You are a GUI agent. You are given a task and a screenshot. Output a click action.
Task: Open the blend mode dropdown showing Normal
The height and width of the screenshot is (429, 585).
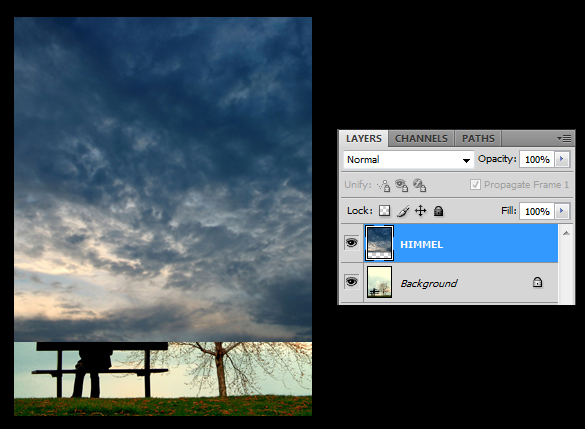409,160
